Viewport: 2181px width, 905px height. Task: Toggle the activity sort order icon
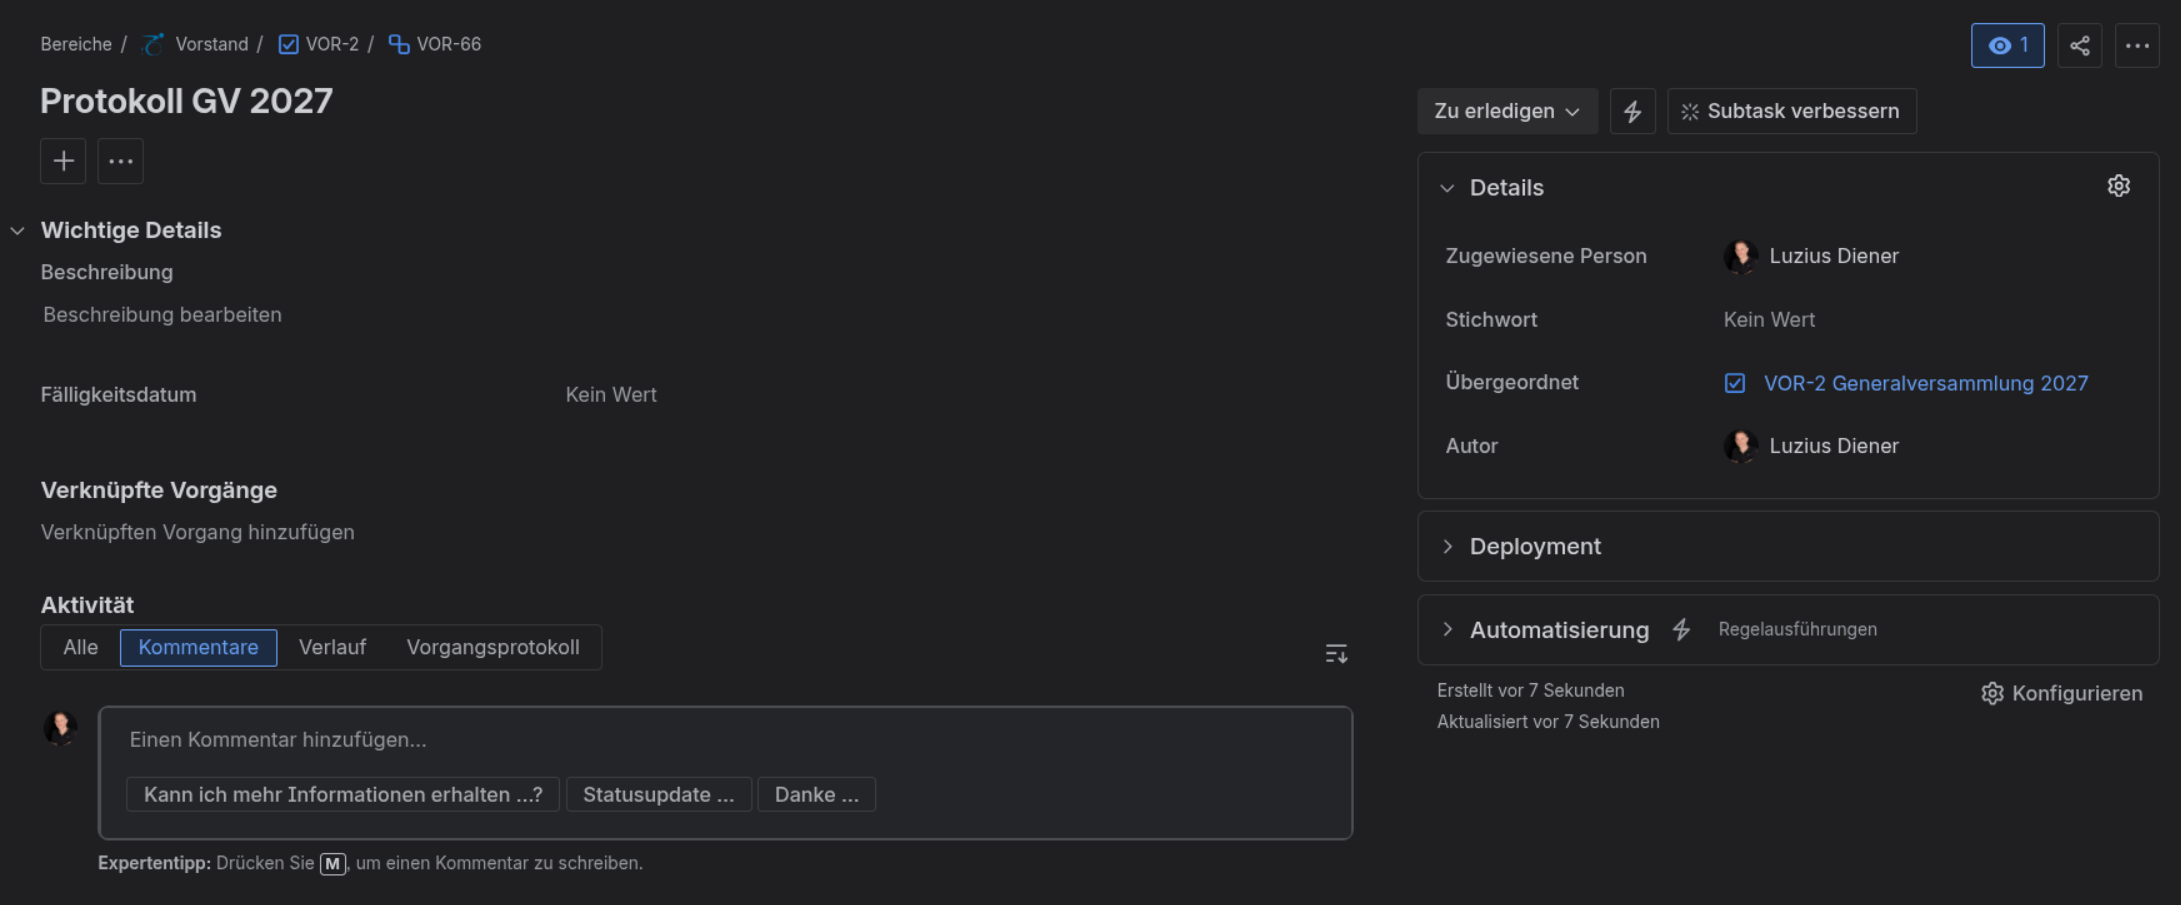[x=1336, y=654]
